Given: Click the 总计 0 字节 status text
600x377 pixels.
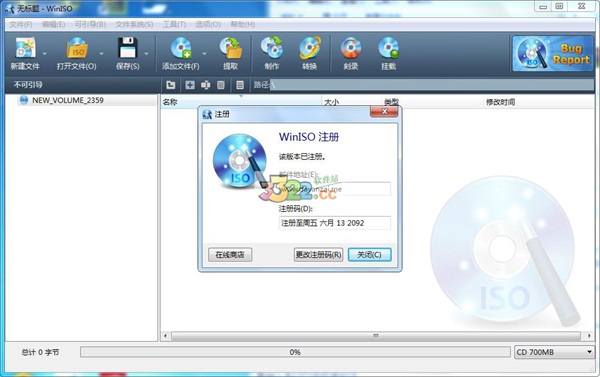Looking at the screenshot, I should (x=40, y=352).
